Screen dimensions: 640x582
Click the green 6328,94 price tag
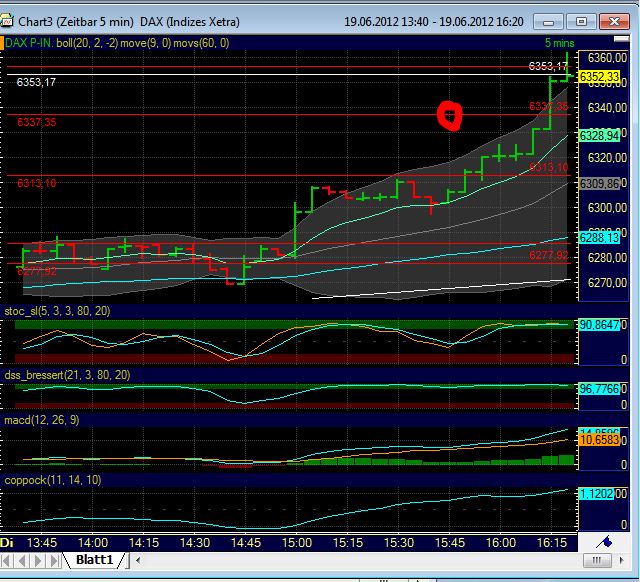coord(600,136)
